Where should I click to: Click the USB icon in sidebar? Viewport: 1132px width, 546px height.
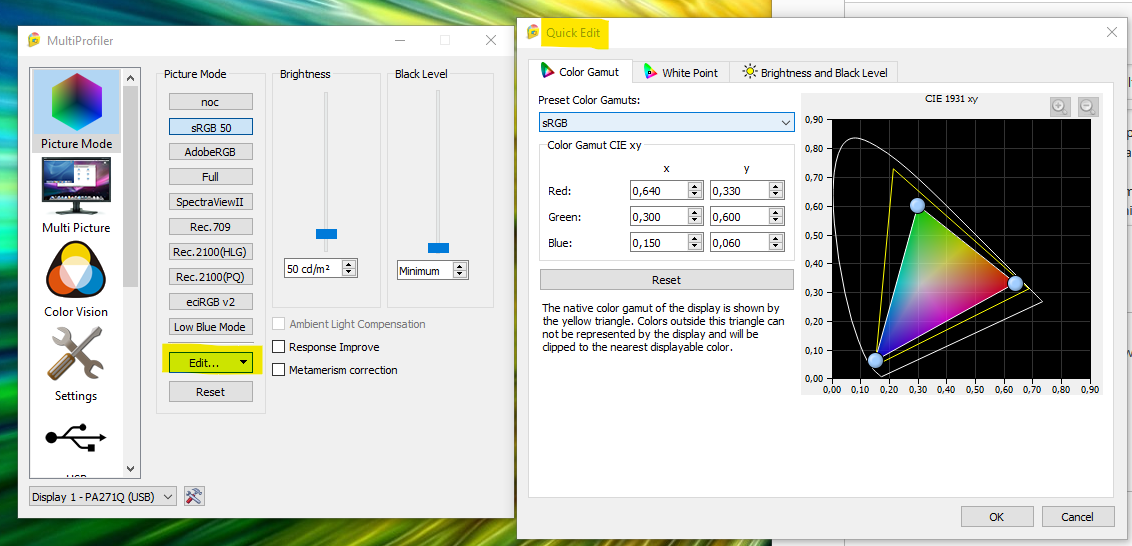click(x=76, y=438)
